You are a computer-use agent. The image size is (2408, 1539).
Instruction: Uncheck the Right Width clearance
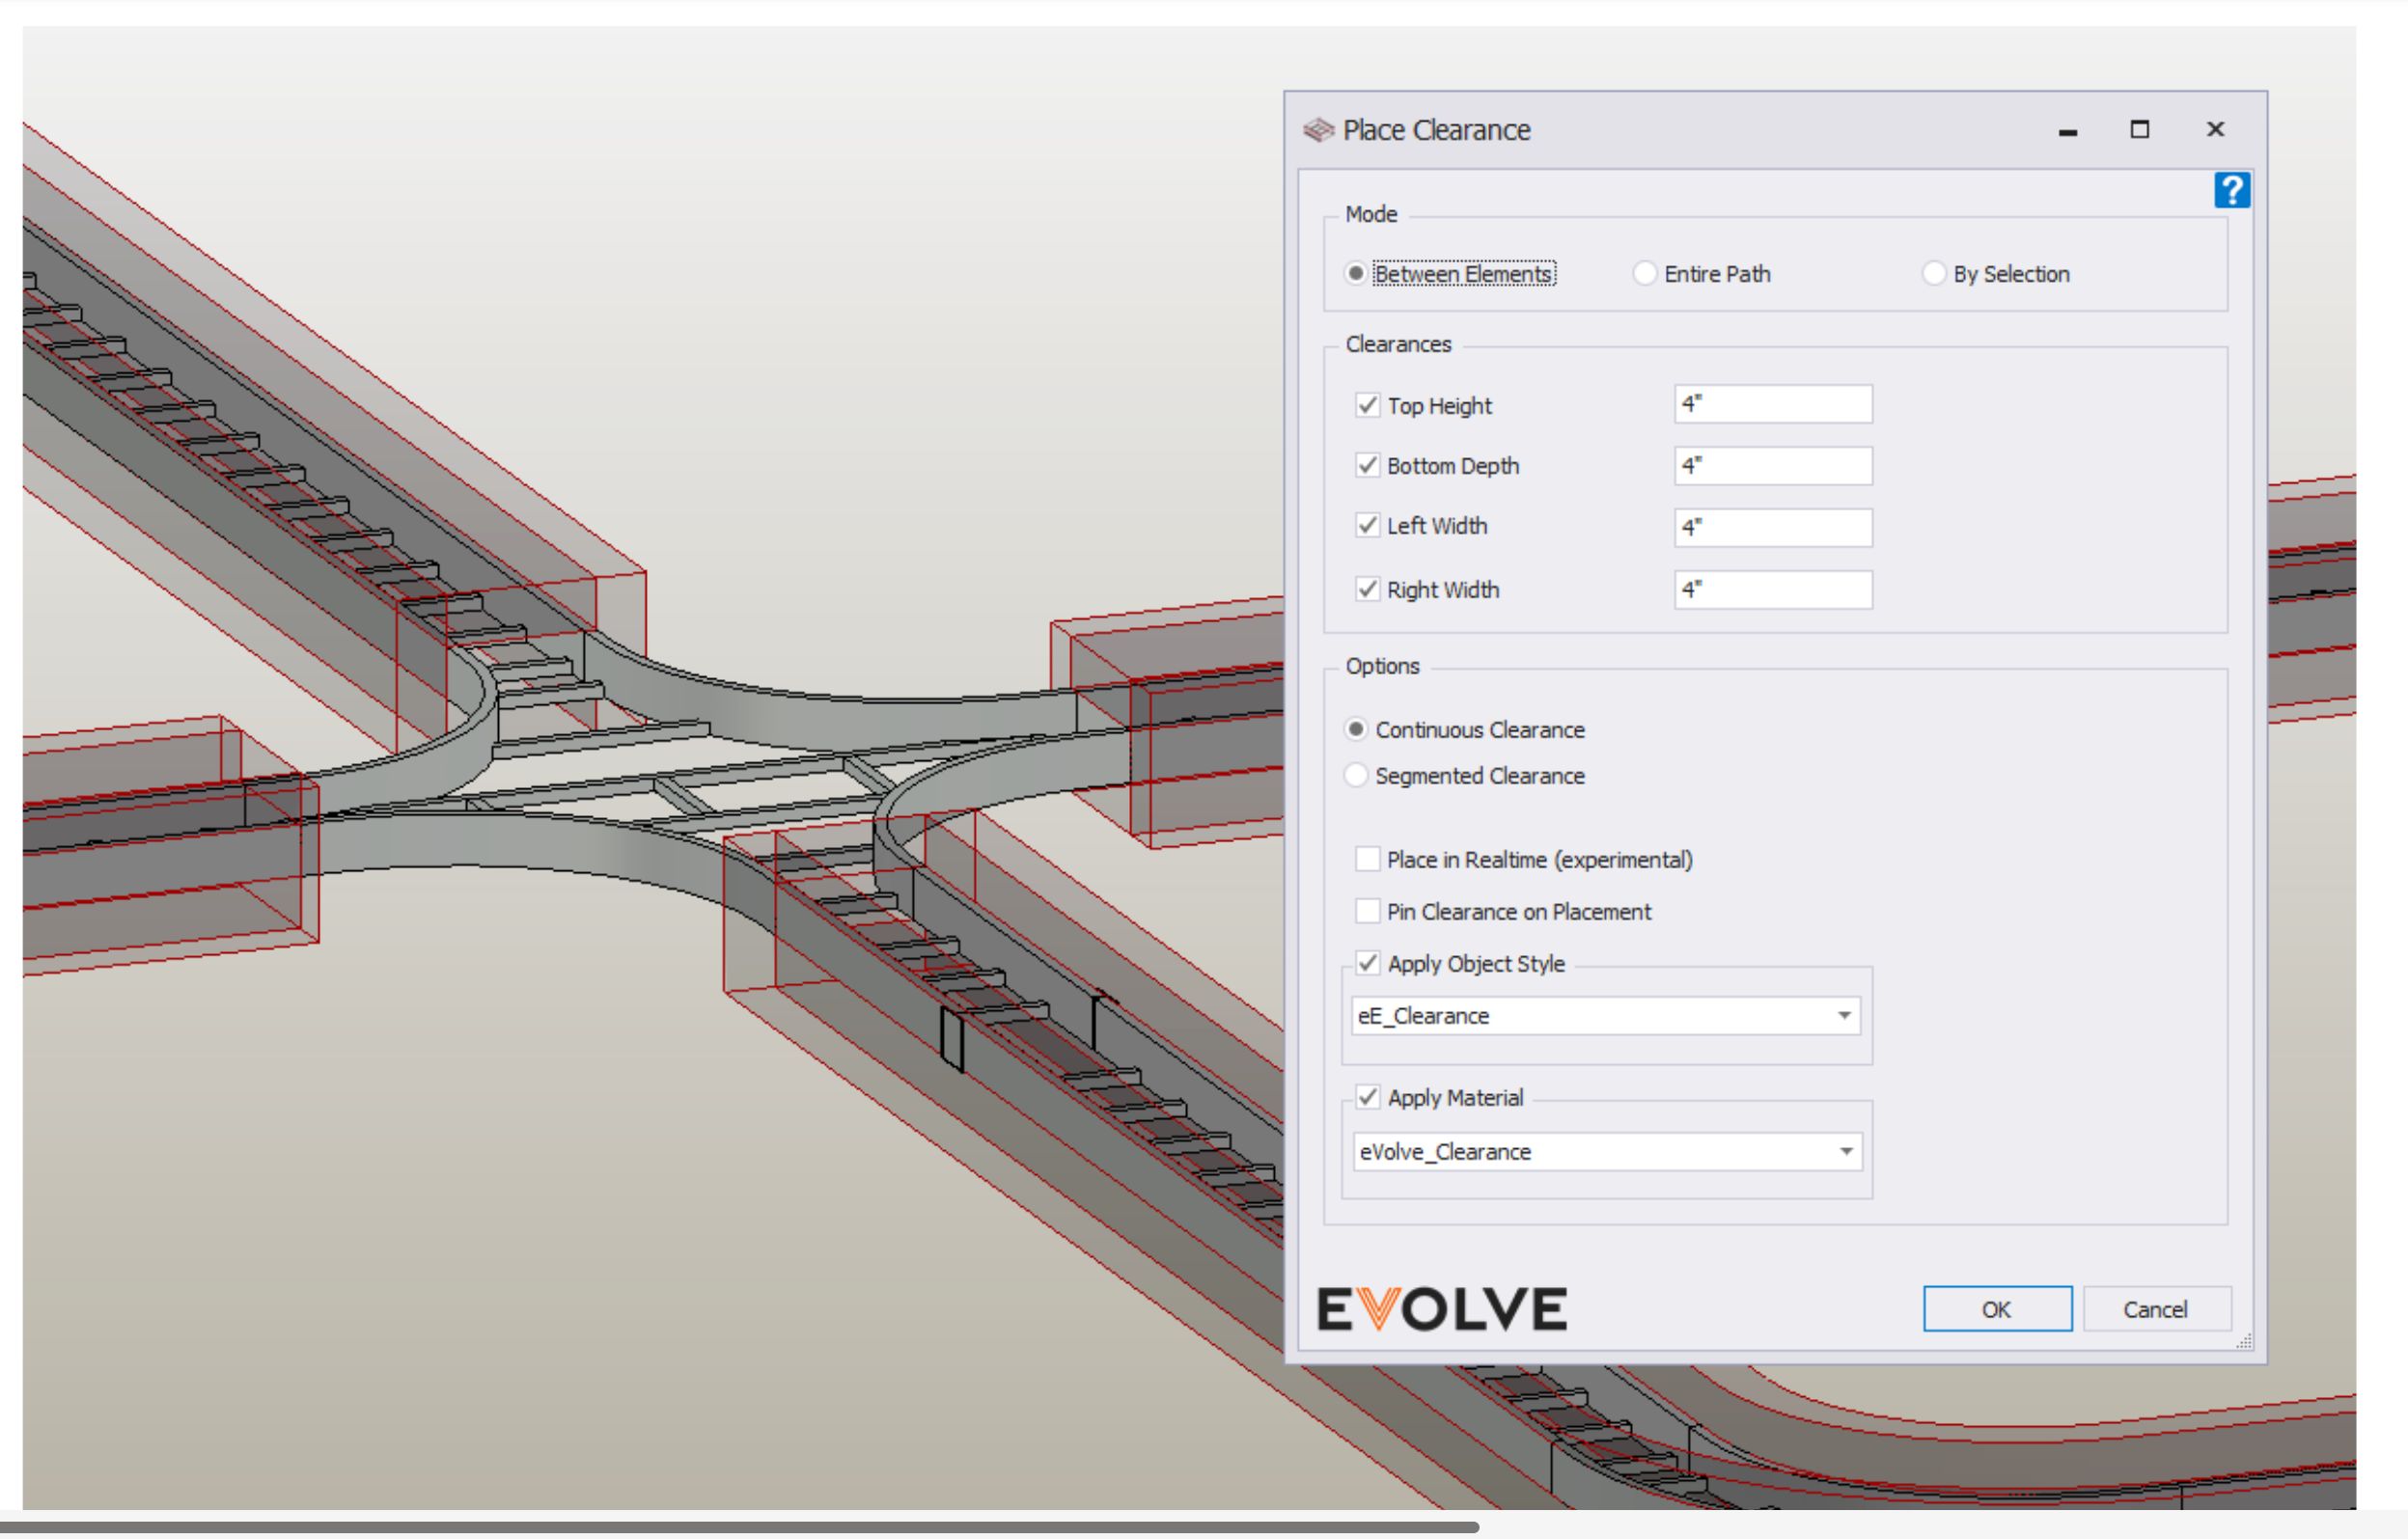tap(1368, 590)
